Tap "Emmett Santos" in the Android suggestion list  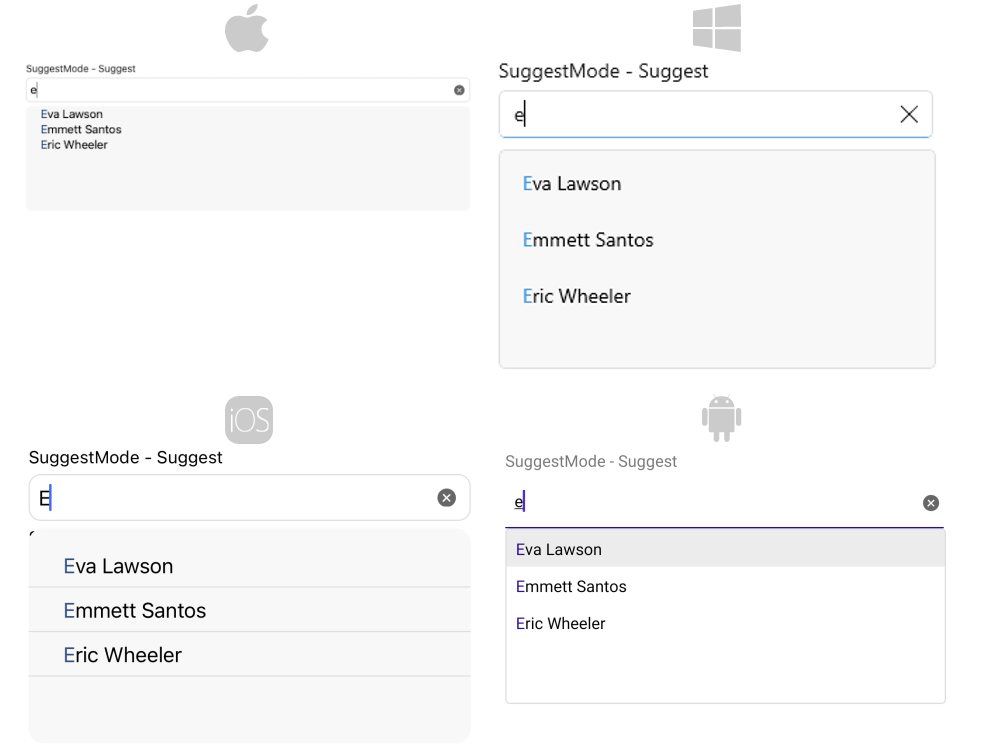coord(571,587)
